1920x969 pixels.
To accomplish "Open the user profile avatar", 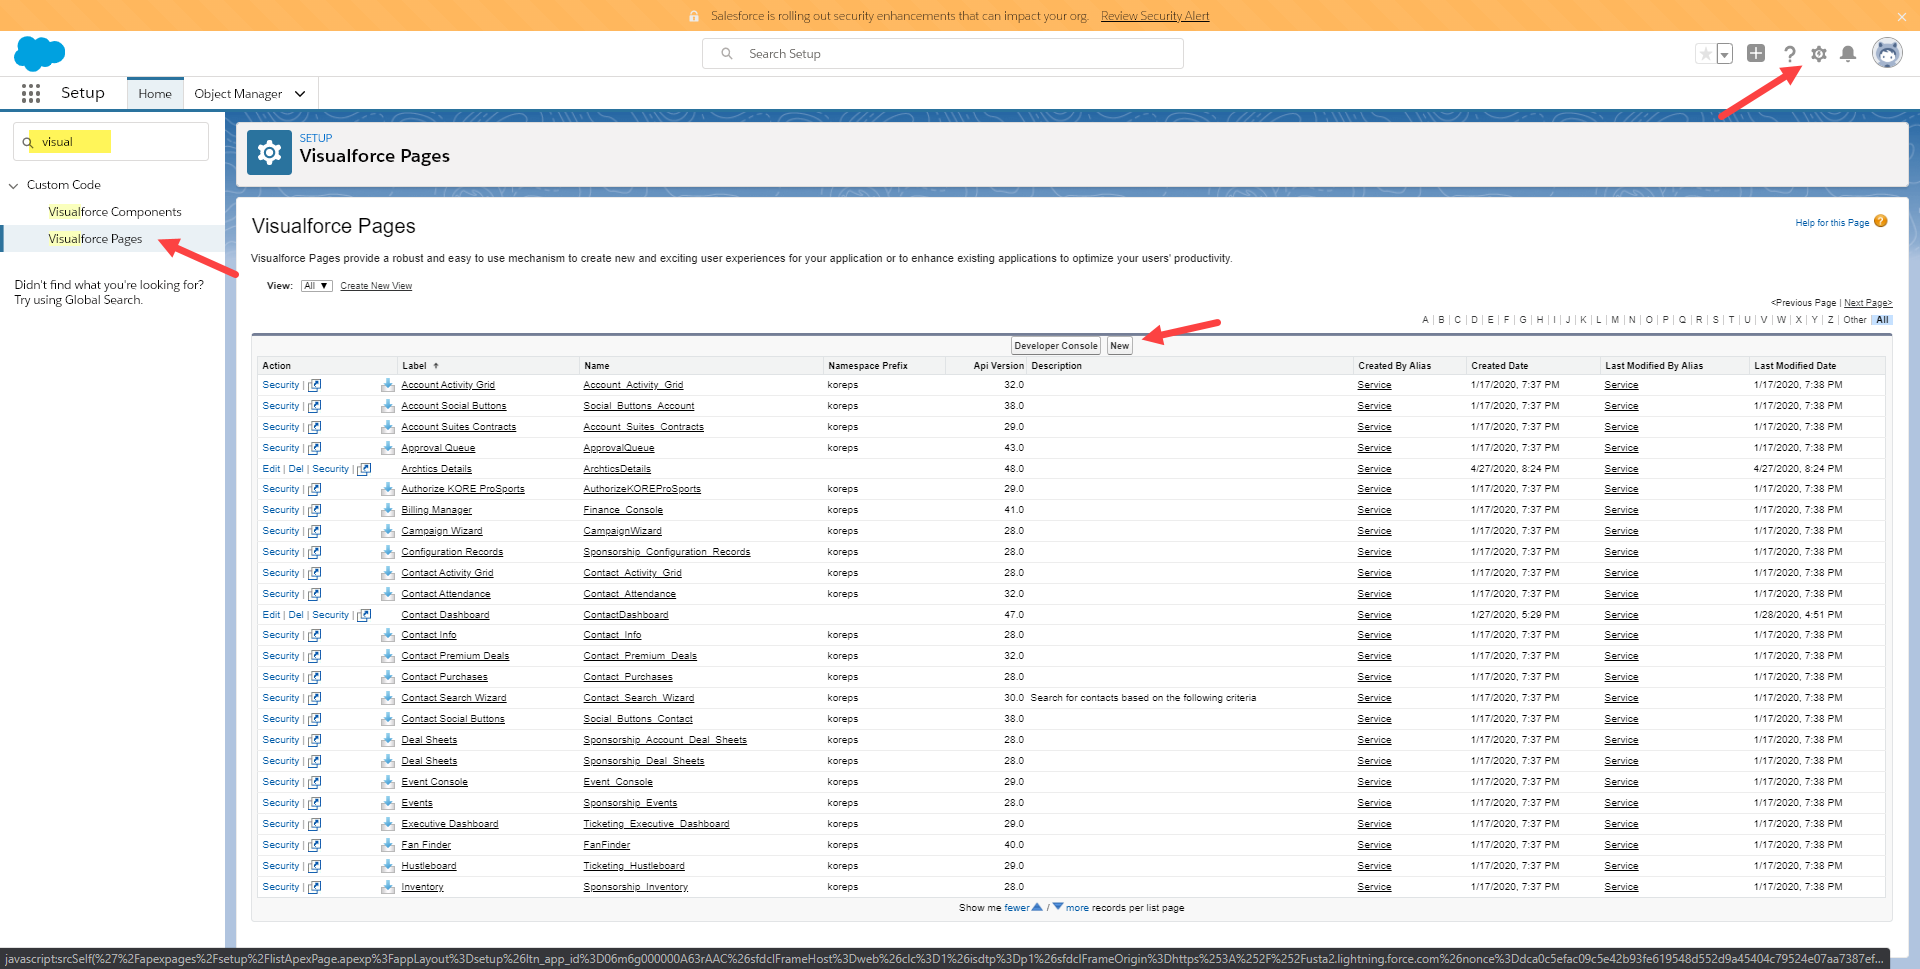I will (1887, 53).
